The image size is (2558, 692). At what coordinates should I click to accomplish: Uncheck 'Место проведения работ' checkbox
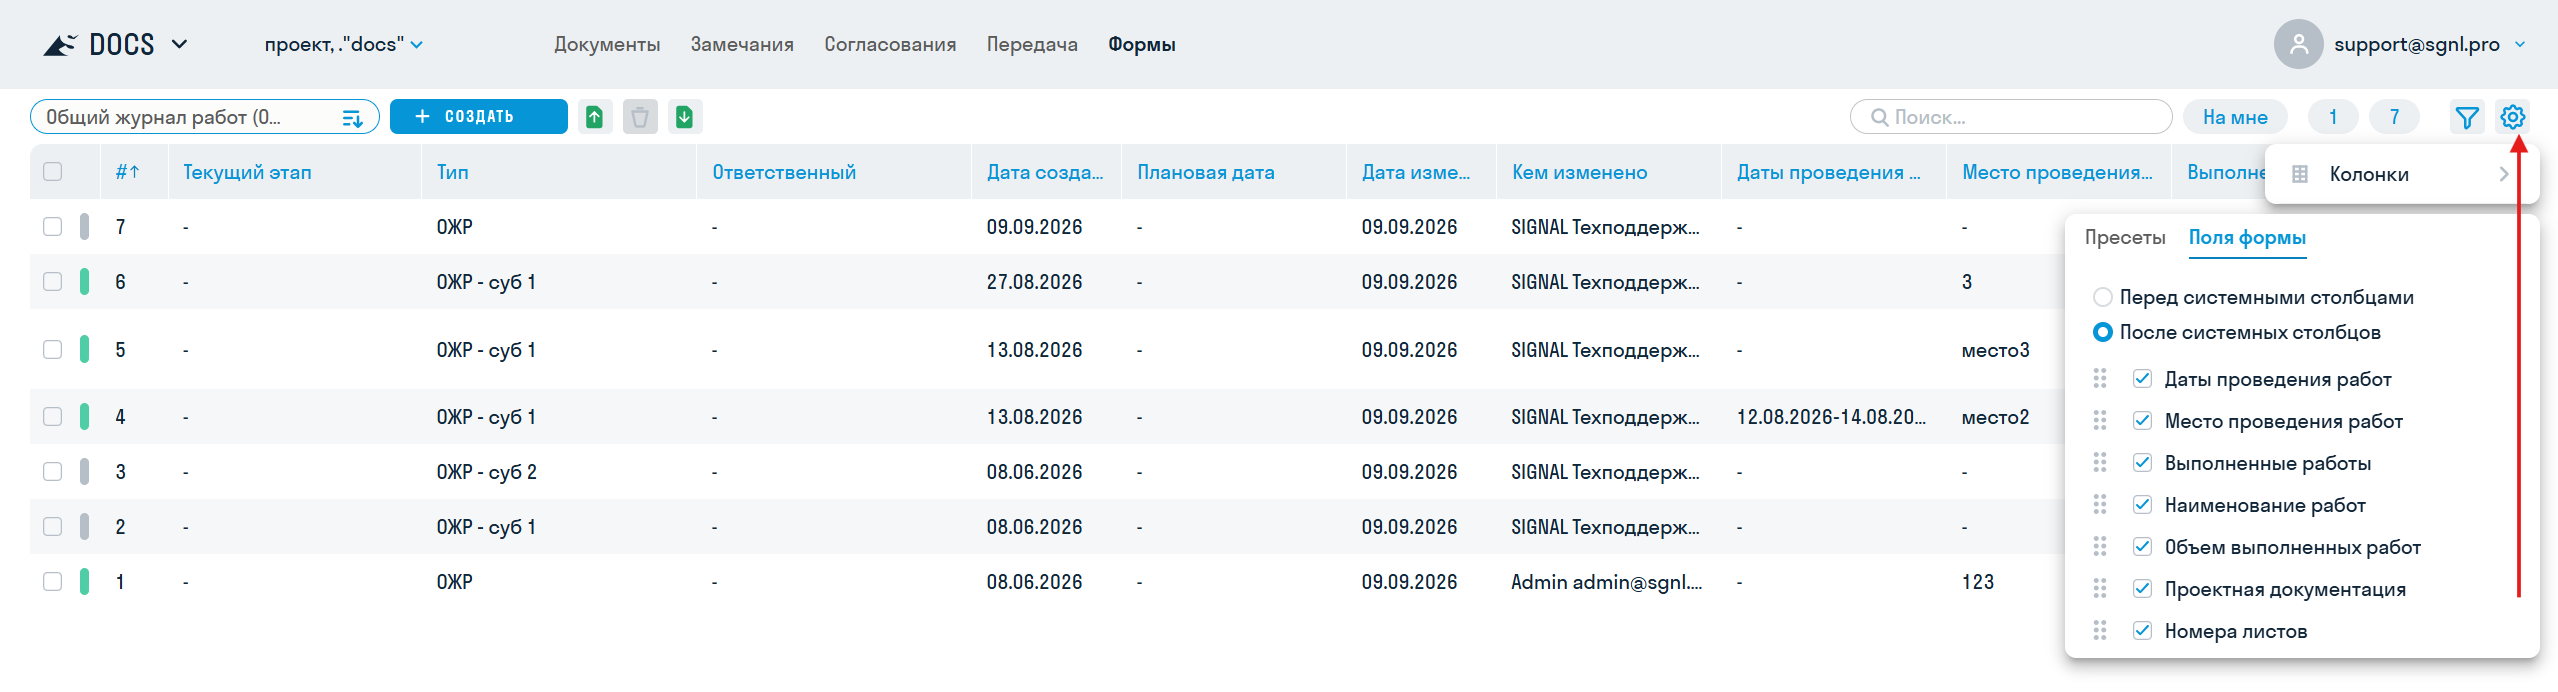tap(2142, 421)
